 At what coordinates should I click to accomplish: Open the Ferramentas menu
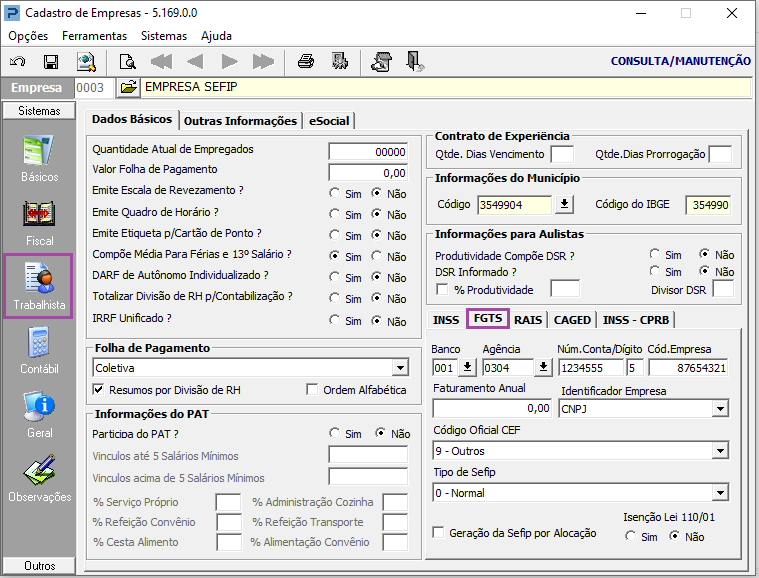94,36
